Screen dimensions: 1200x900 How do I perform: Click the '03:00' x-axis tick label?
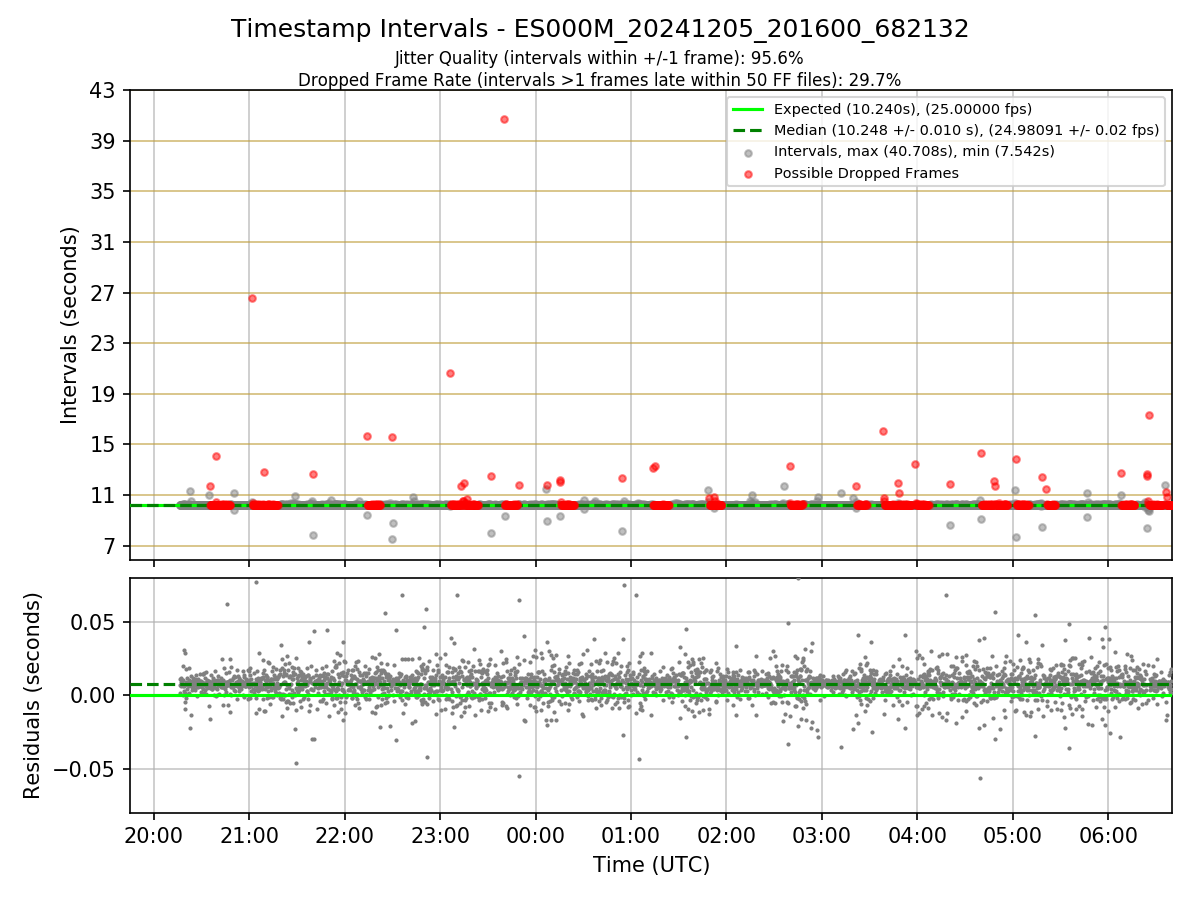pos(822,835)
